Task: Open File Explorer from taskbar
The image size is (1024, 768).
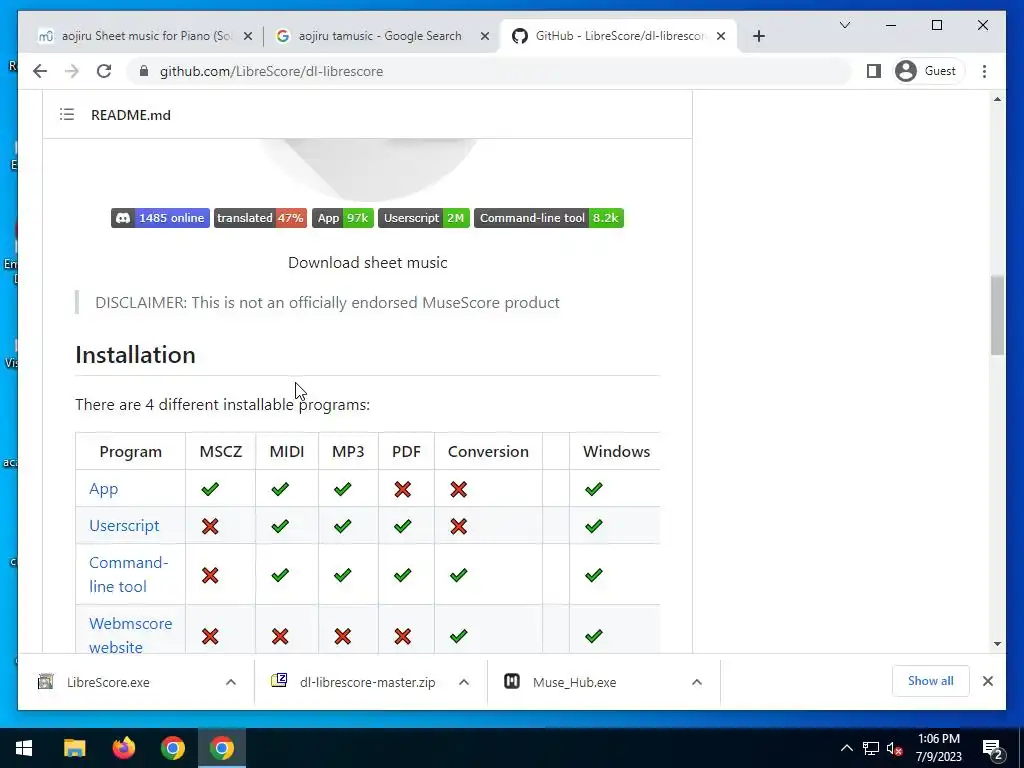Action: click(74, 748)
